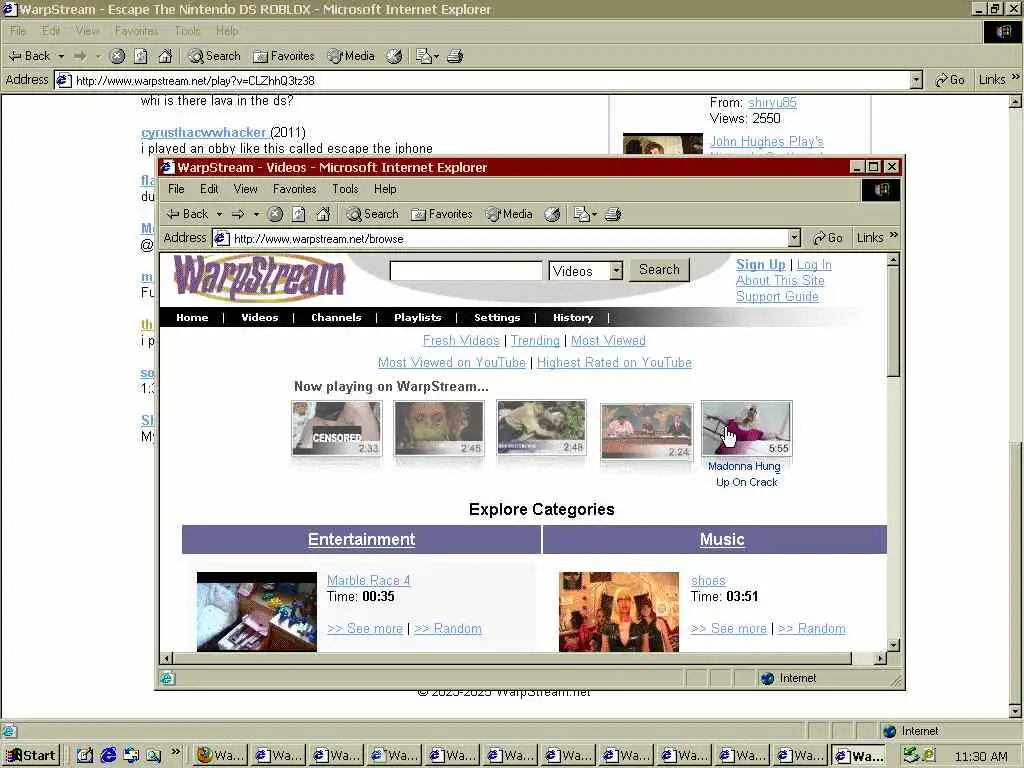Open Edit menu in front Videos window
Image resolution: width=1024 pixels, height=768 pixels.
point(209,189)
